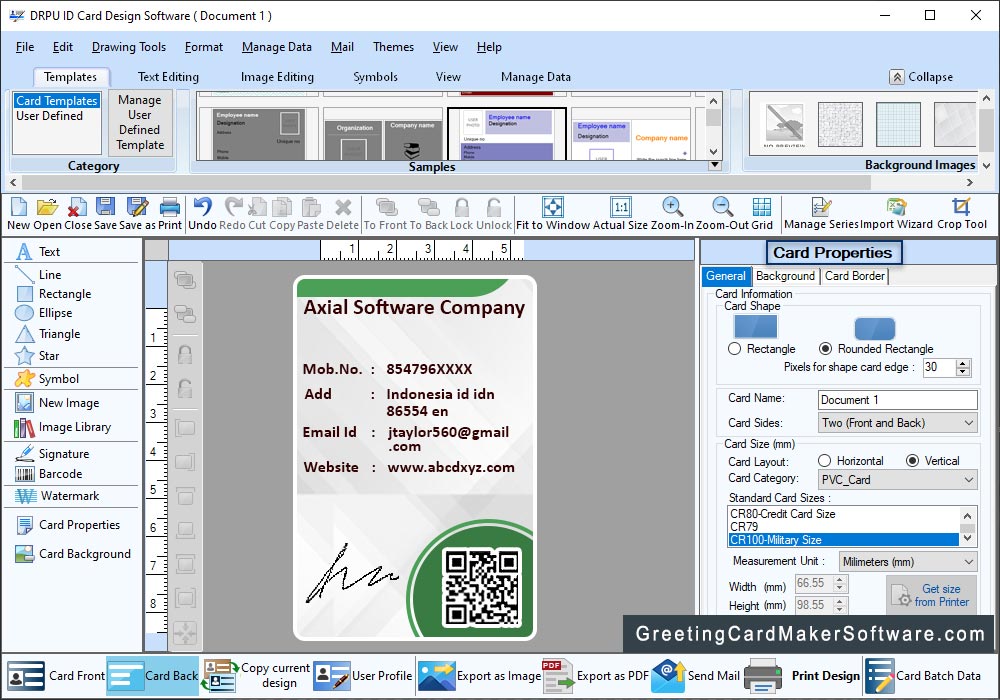Screen dimensions: 1000x700
Task: Open Card Batch Data
Action: tap(923, 676)
